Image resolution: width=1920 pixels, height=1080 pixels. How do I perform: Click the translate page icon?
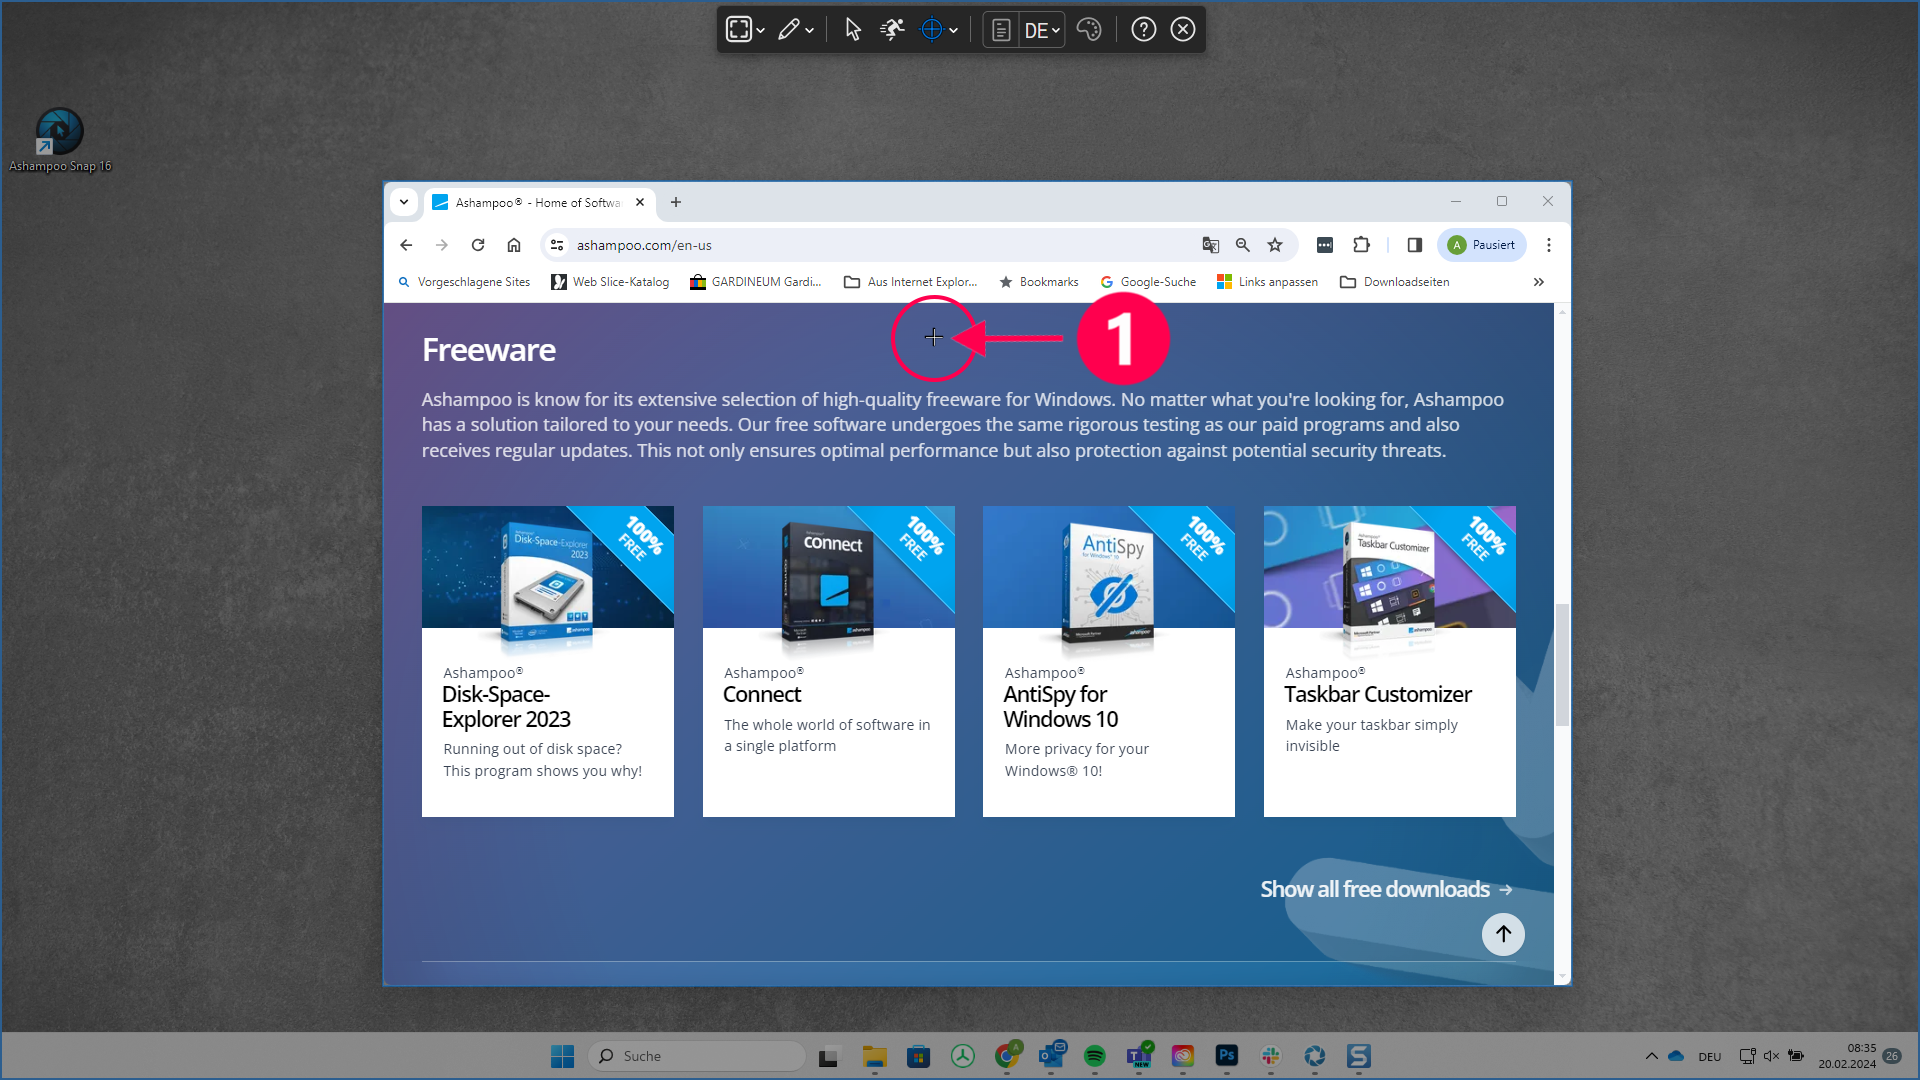(x=1211, y=245)
